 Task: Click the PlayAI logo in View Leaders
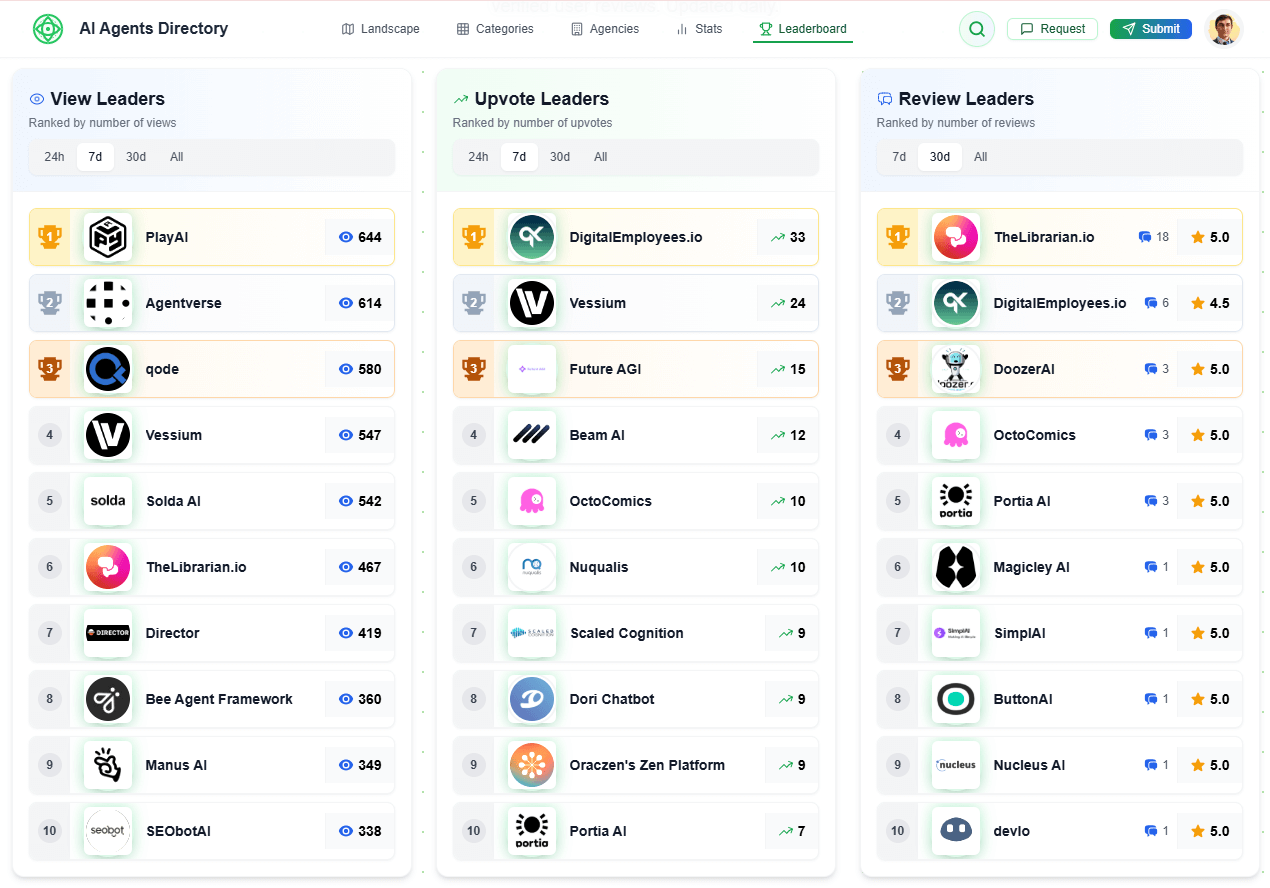coord(108,237)
